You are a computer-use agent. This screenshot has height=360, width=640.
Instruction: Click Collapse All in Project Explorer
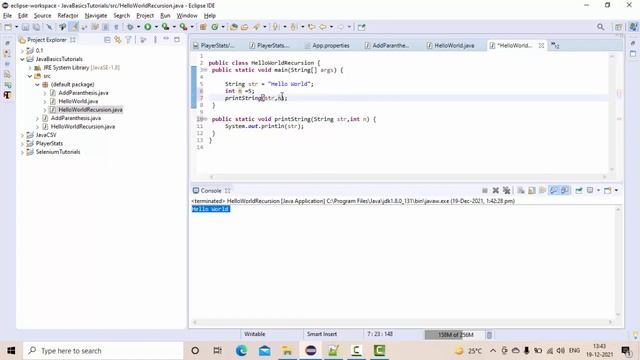coord(107,40)
